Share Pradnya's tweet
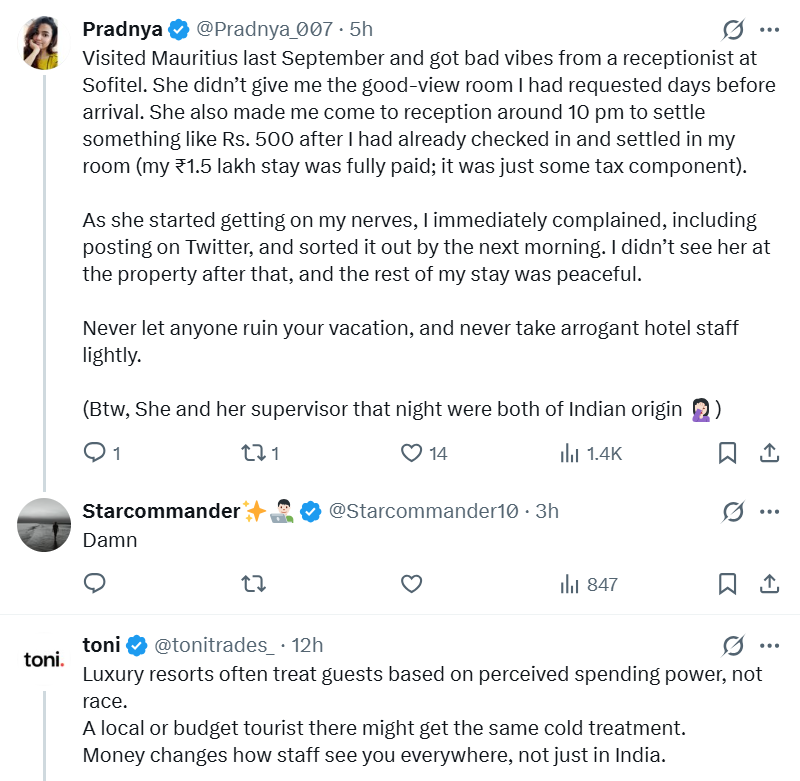This screenshot has height=781, width=800. 769,453
